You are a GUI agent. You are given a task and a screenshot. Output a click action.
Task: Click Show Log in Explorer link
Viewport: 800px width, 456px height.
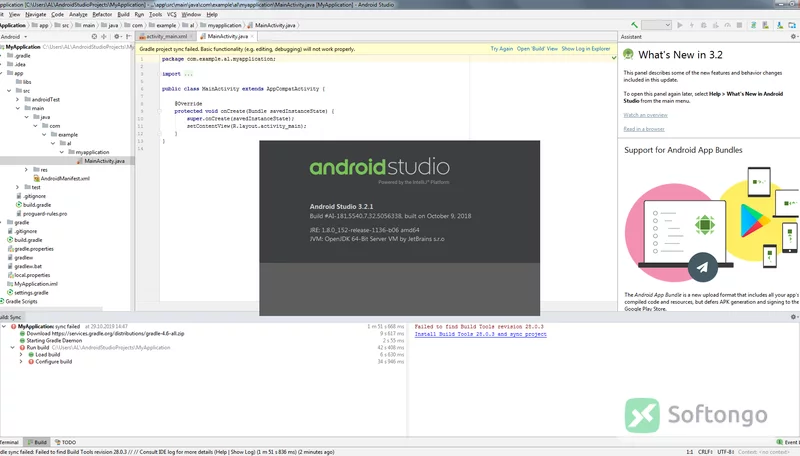tap(586, 49)
